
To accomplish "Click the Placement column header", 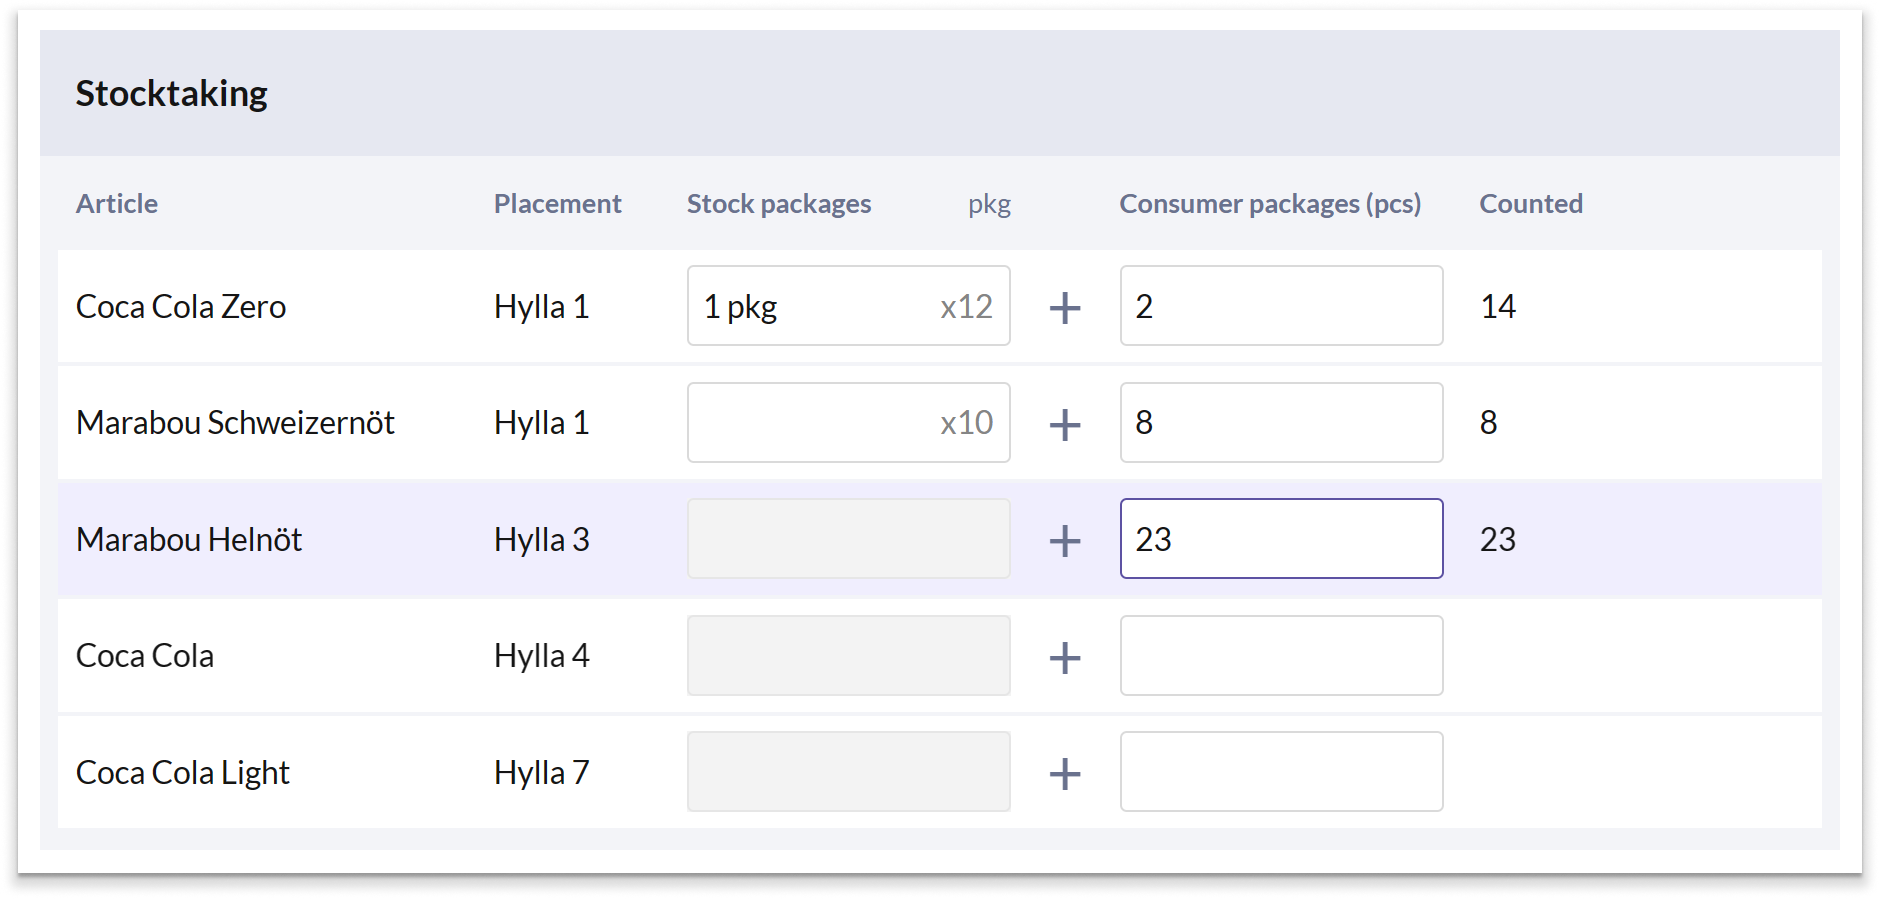I will pyautogui.click(x=557, y=204).
